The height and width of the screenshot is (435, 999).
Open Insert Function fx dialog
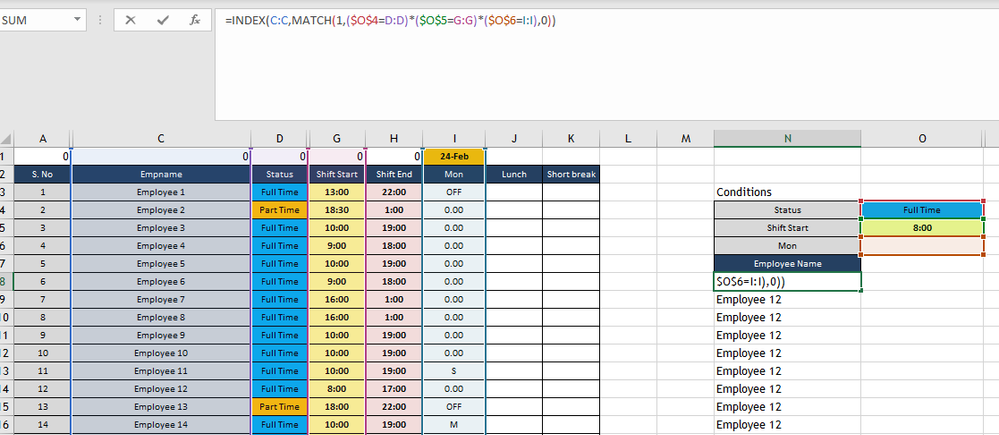click(195, 20)
